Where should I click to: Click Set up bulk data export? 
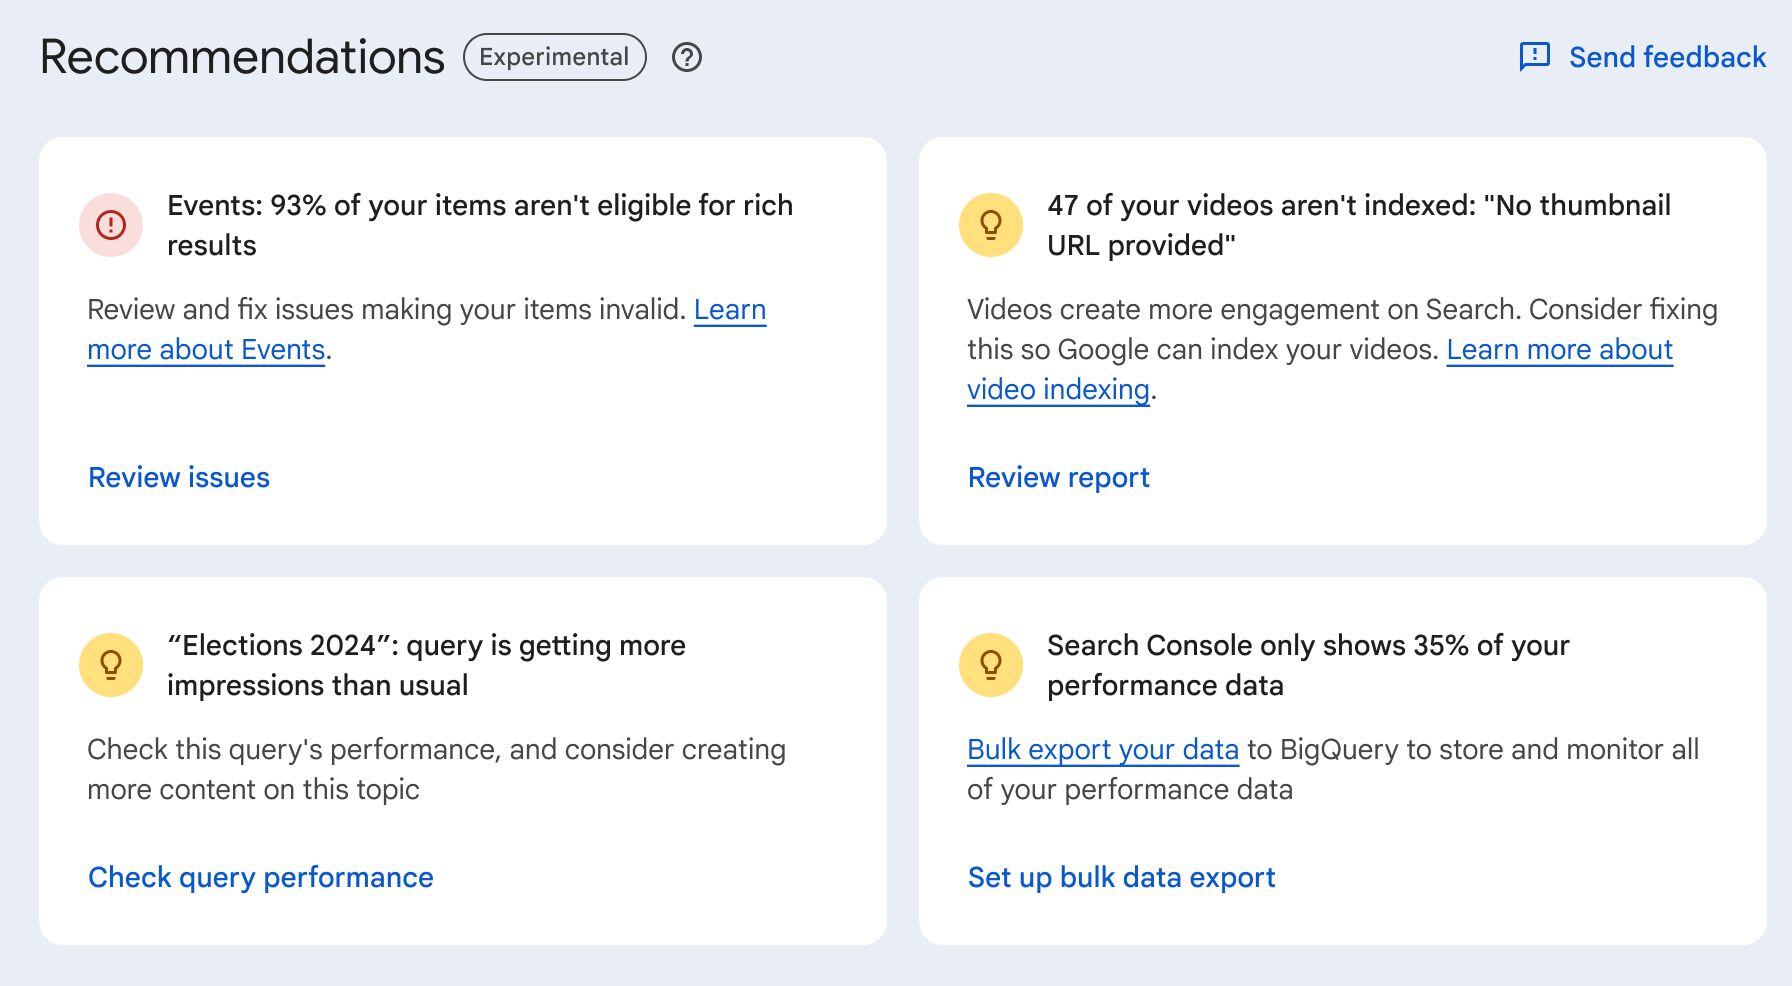click(1121, 877)
